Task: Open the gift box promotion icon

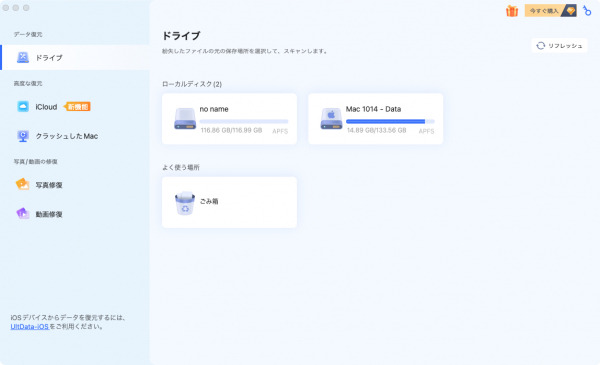Action: tap(512, 11)
